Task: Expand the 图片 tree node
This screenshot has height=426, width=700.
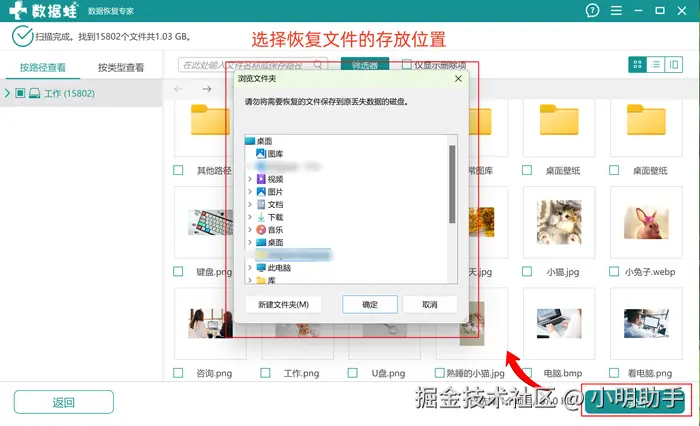Action: pos(250,192)
